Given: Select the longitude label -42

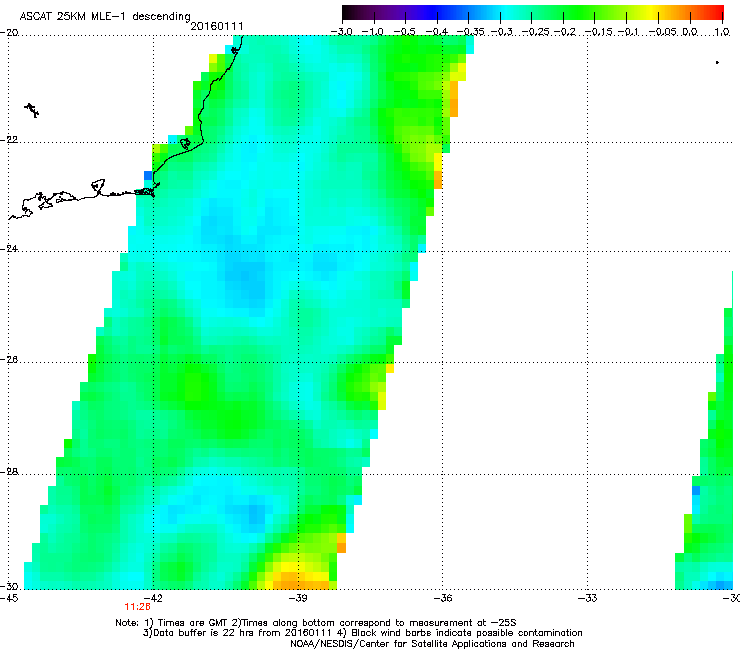Looking at the screenshot, I should pyautogui.click(x=153, y=599).
